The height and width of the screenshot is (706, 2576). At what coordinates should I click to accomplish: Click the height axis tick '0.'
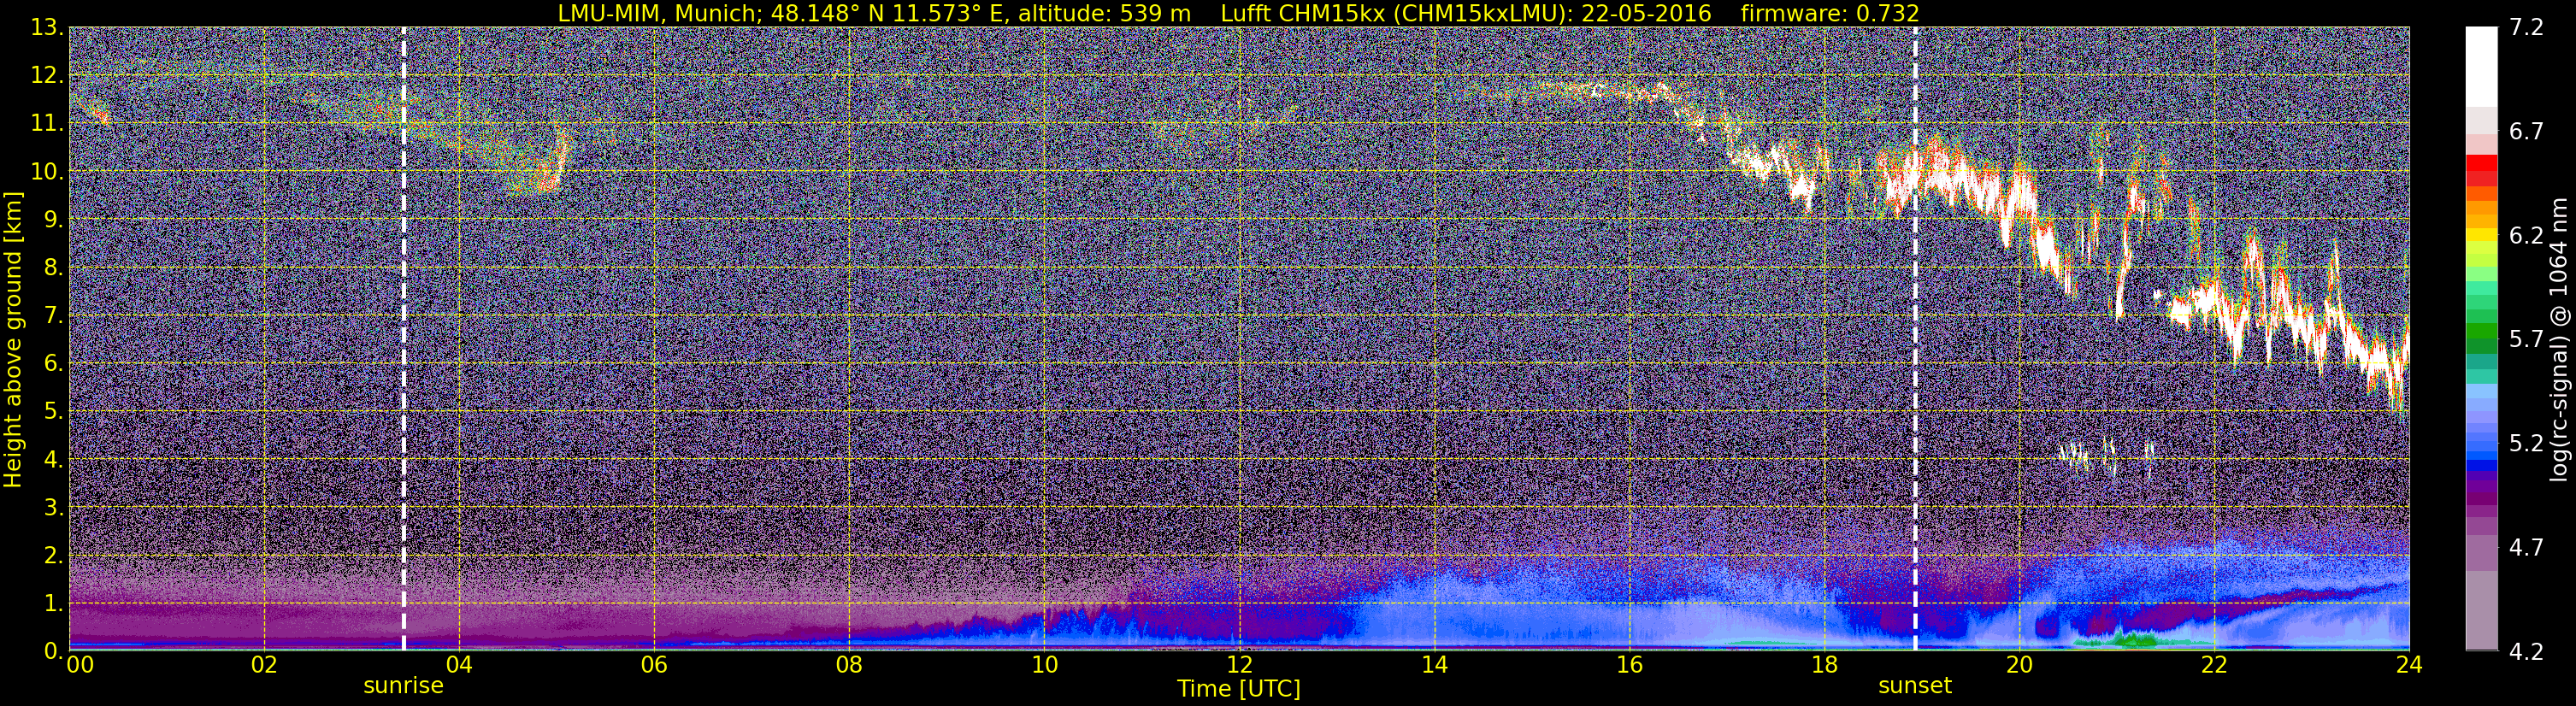point(53,651)
